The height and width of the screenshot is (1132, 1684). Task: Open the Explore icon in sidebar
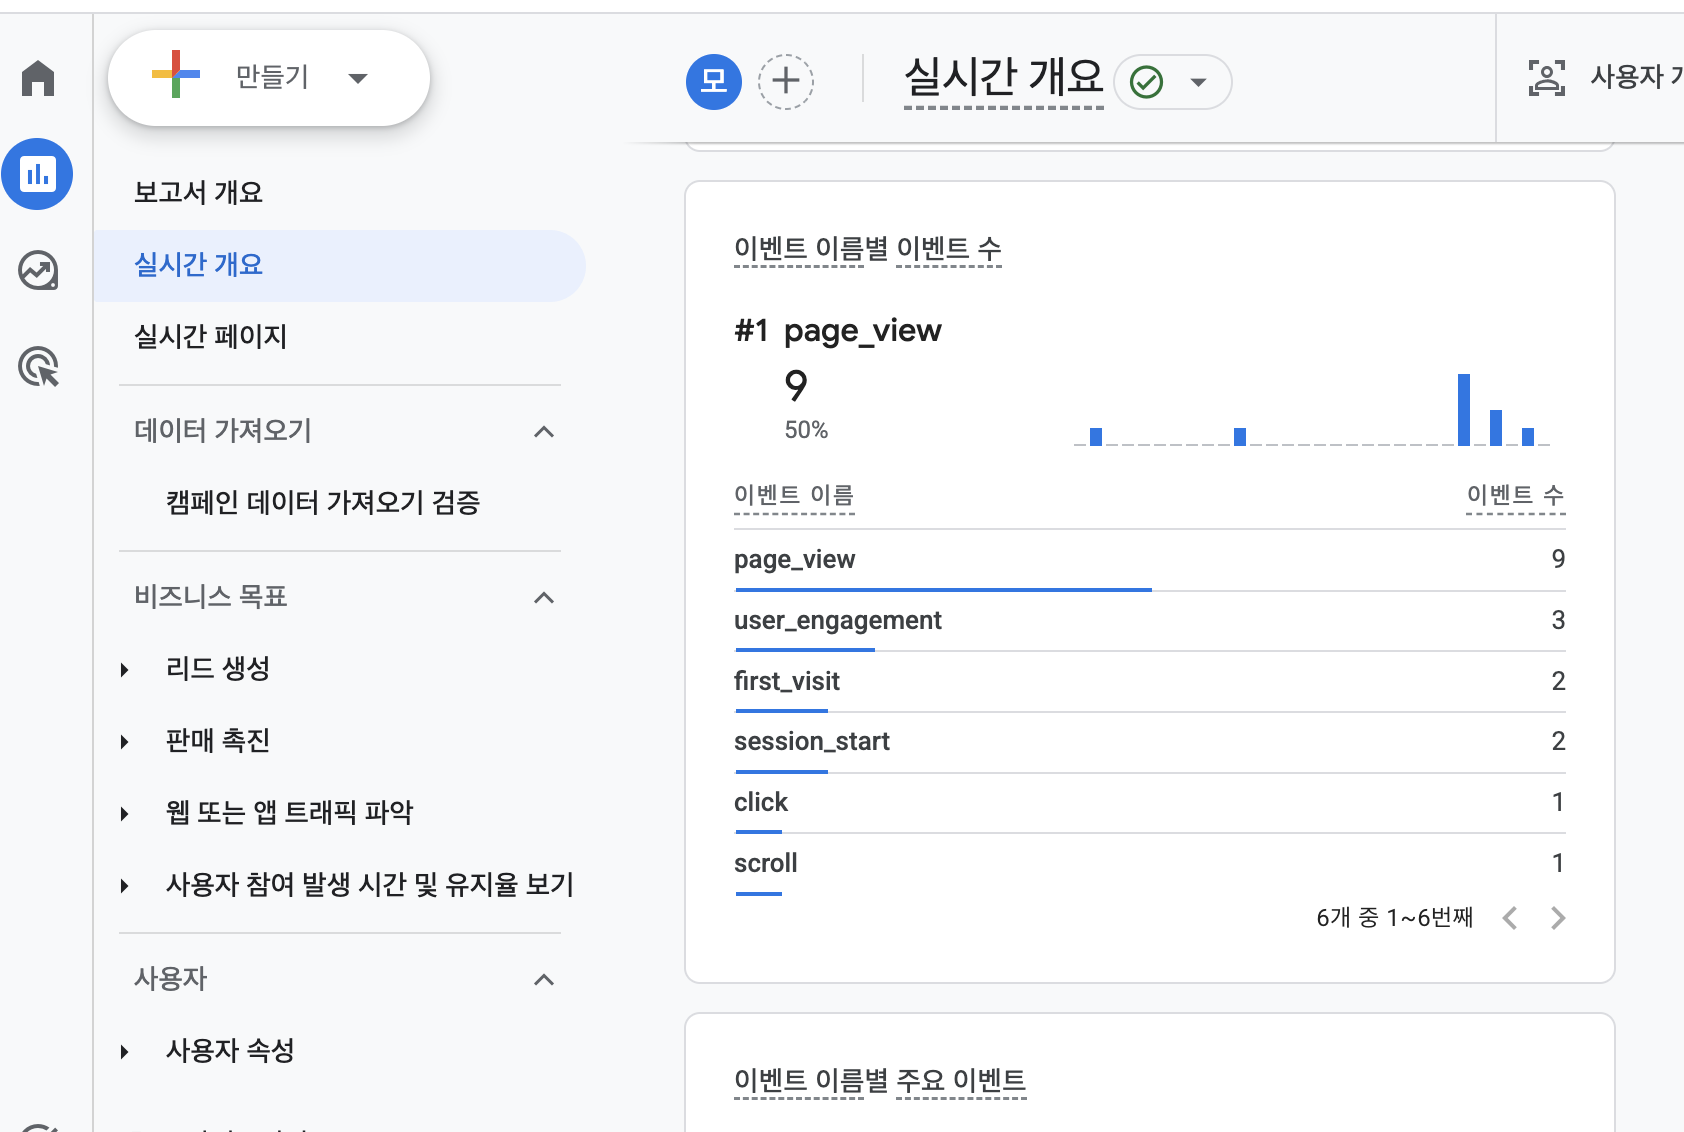pyautogui.click(x=38, y=270)
